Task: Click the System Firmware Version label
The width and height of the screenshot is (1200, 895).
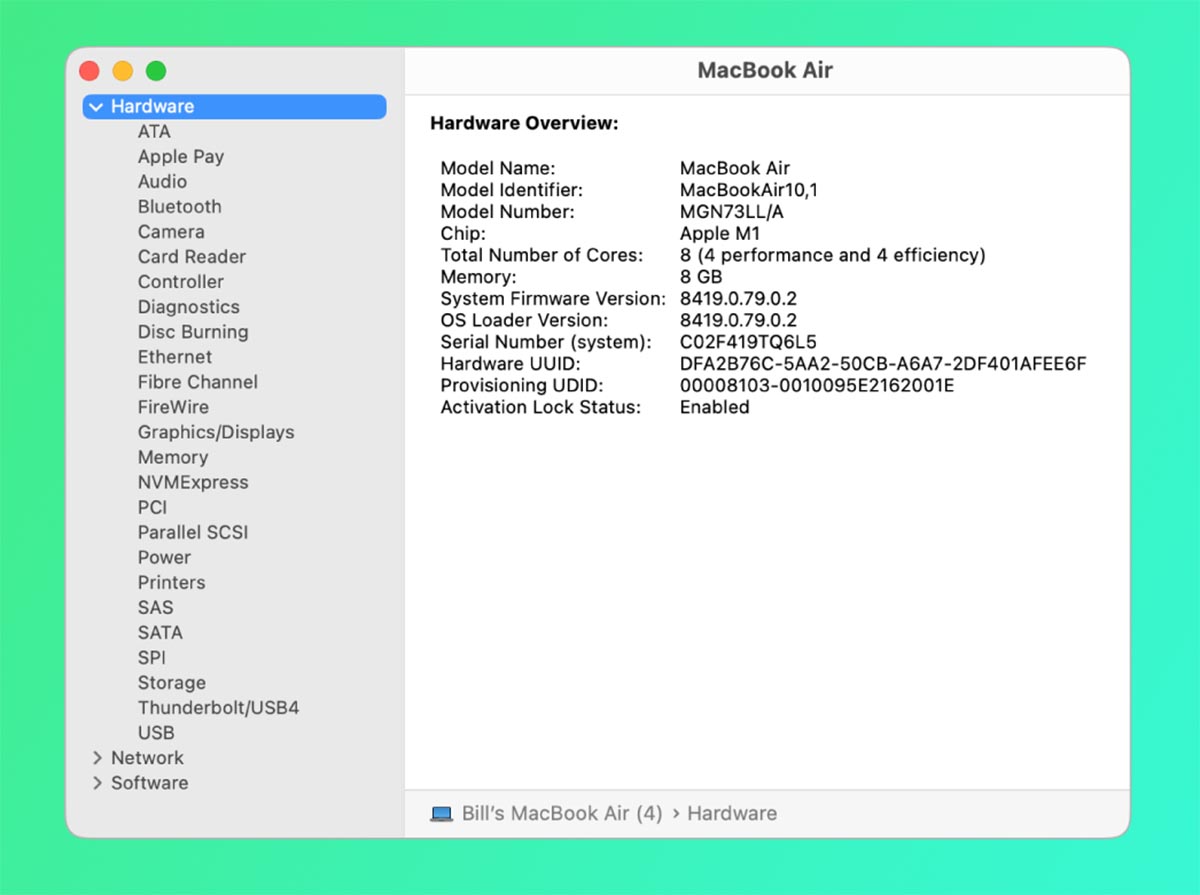Action: click(x=553, y=299)
